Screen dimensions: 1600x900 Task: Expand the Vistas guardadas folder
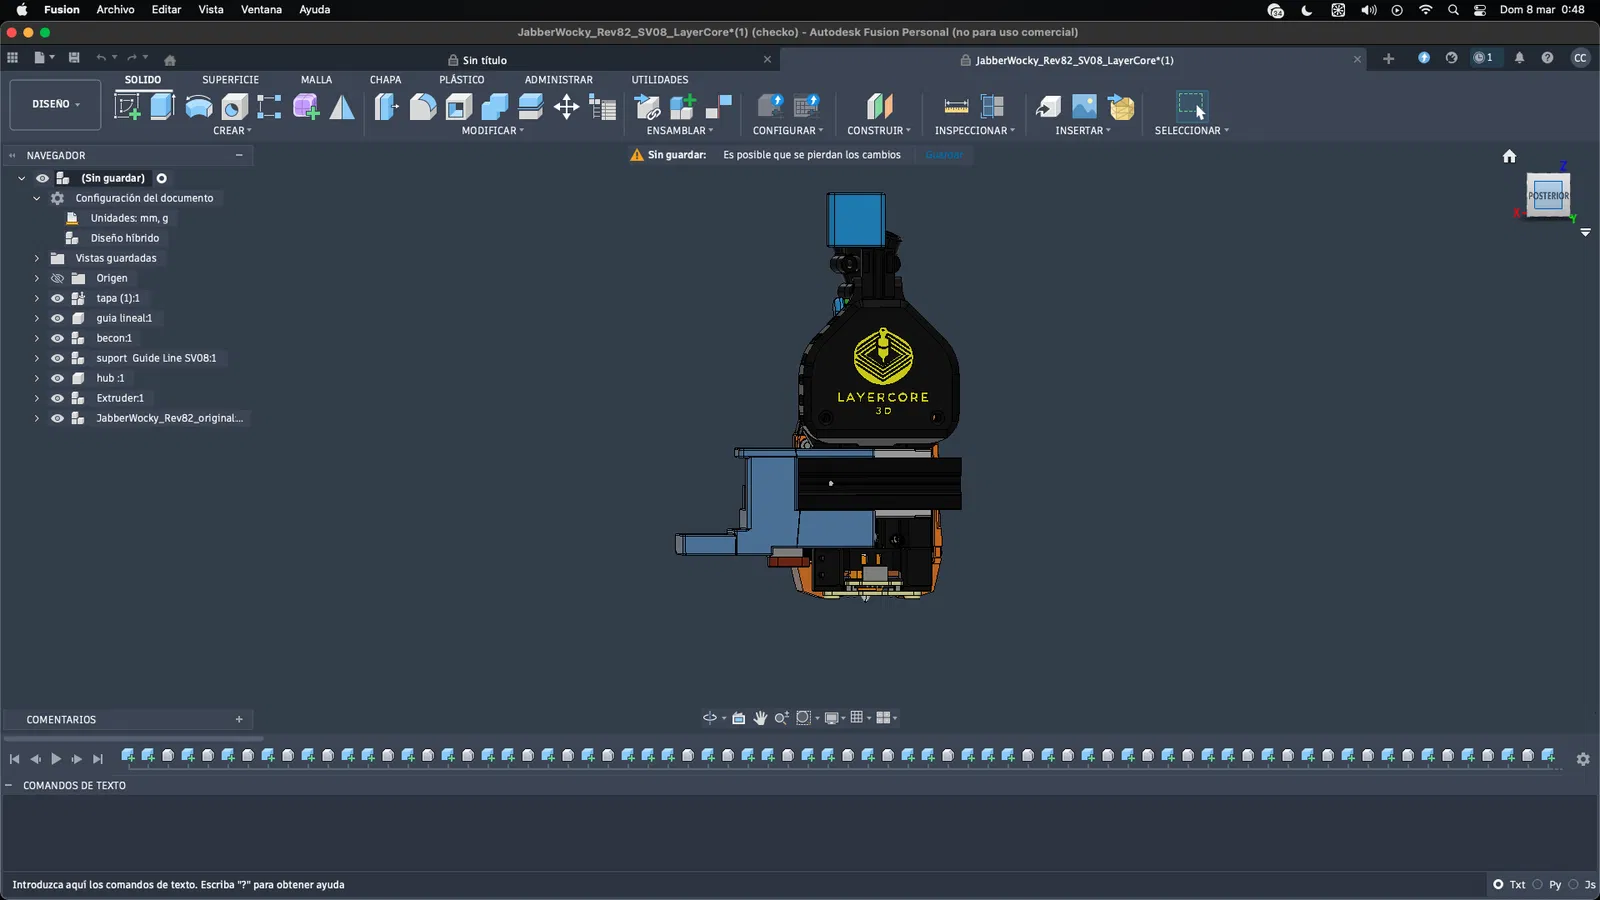(x=37, y=258)
